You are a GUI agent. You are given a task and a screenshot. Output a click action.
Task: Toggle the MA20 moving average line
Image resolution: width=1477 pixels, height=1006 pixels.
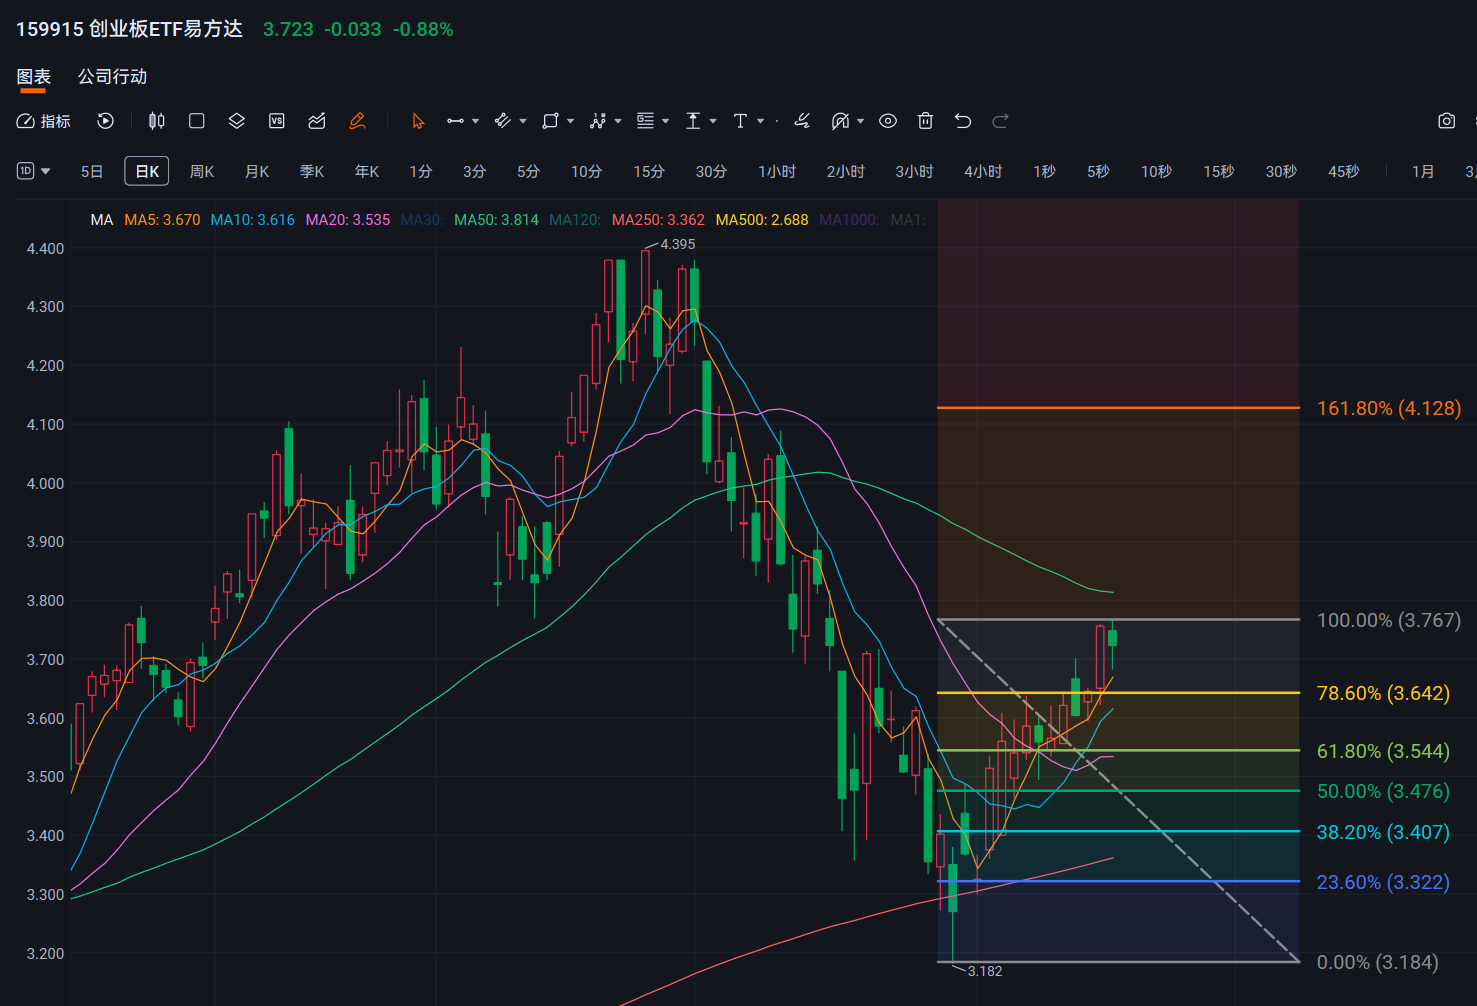pyautogui.click(x=348, y=220)
